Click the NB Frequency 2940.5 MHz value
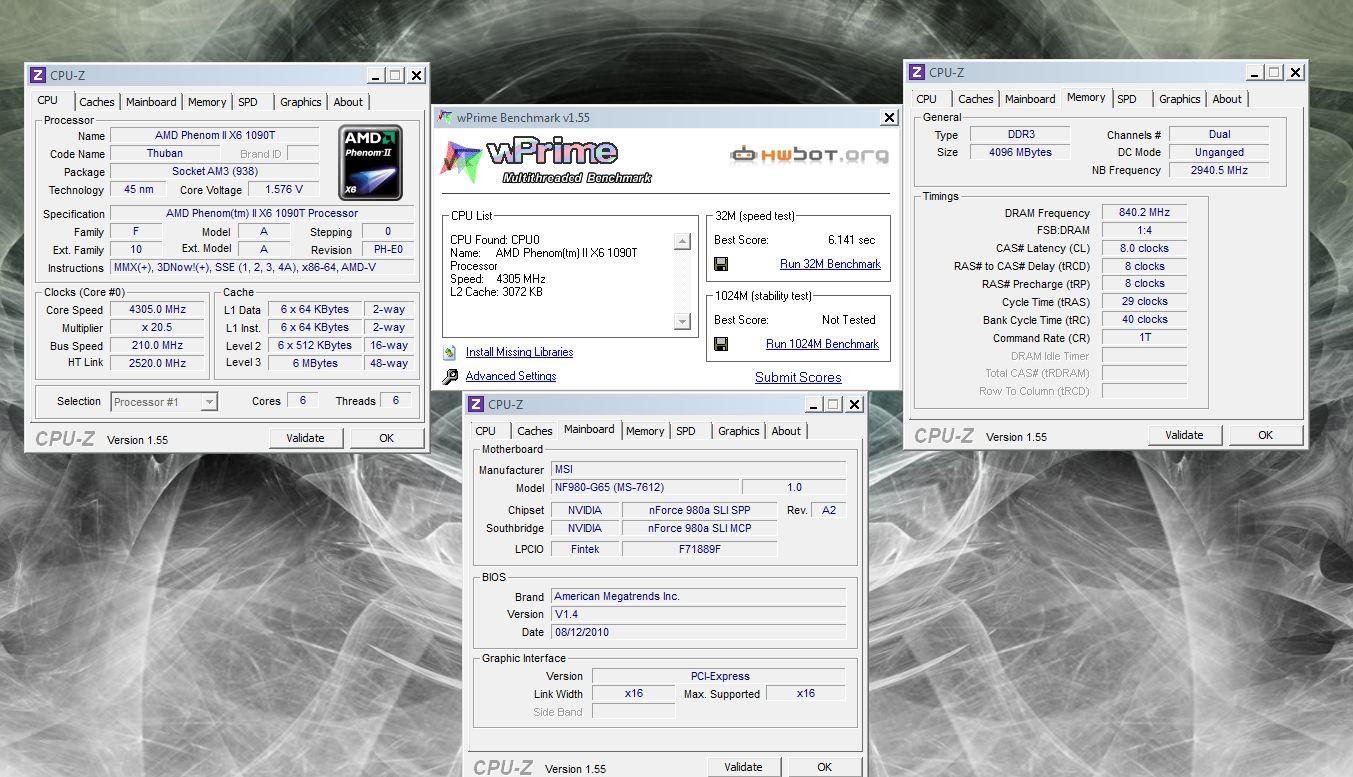1353x777 pixels. click(1220, 170)
